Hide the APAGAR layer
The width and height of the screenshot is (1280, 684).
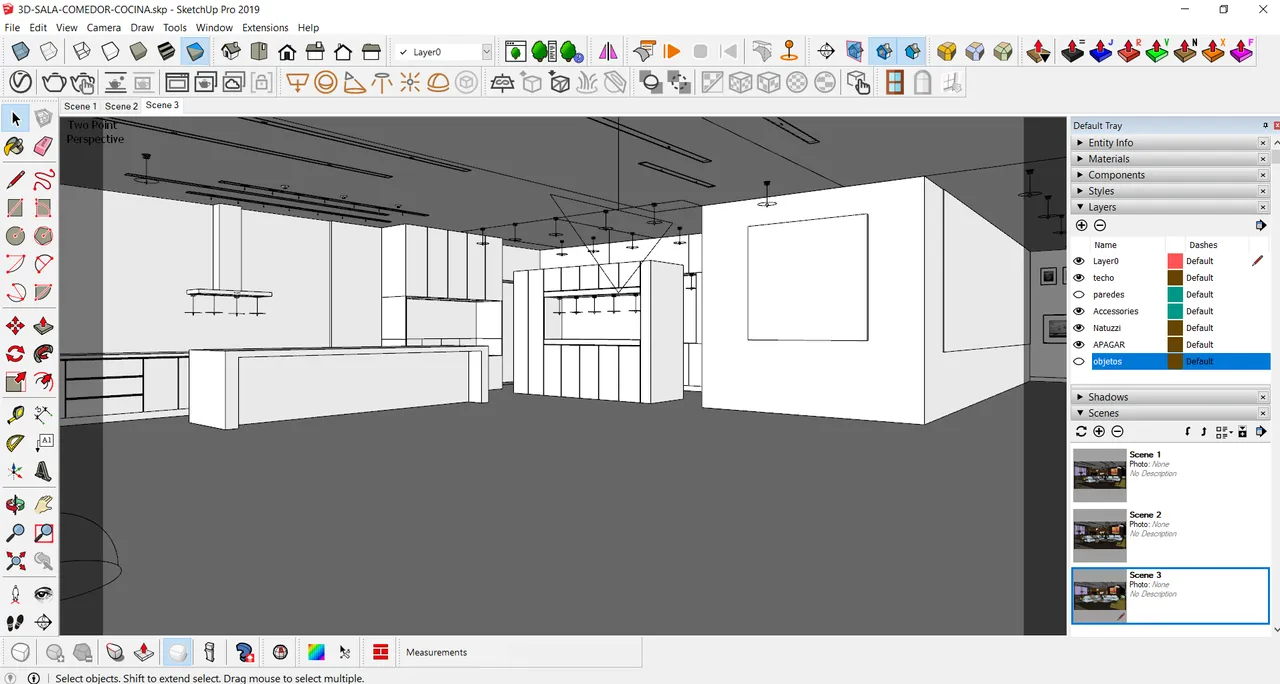[1079, 345]
